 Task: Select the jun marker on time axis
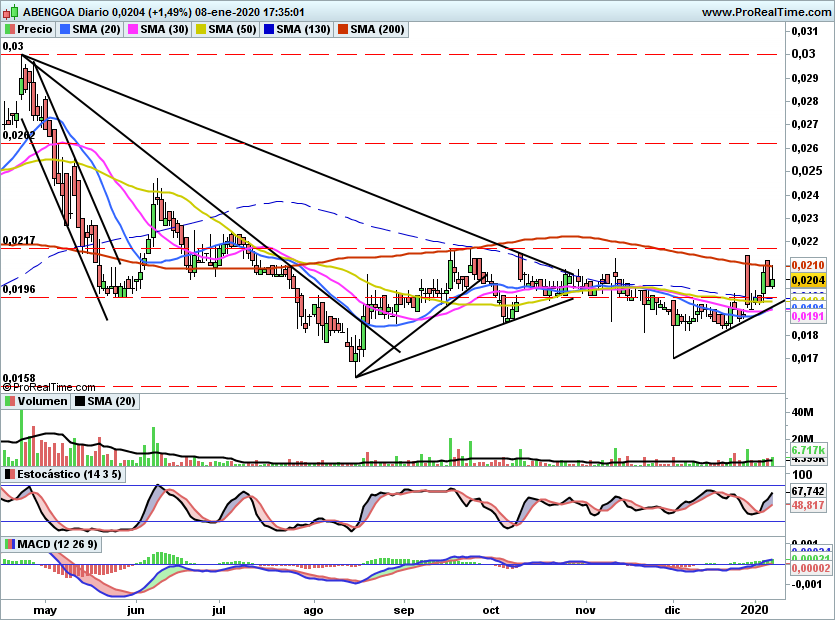pos(137,607)
